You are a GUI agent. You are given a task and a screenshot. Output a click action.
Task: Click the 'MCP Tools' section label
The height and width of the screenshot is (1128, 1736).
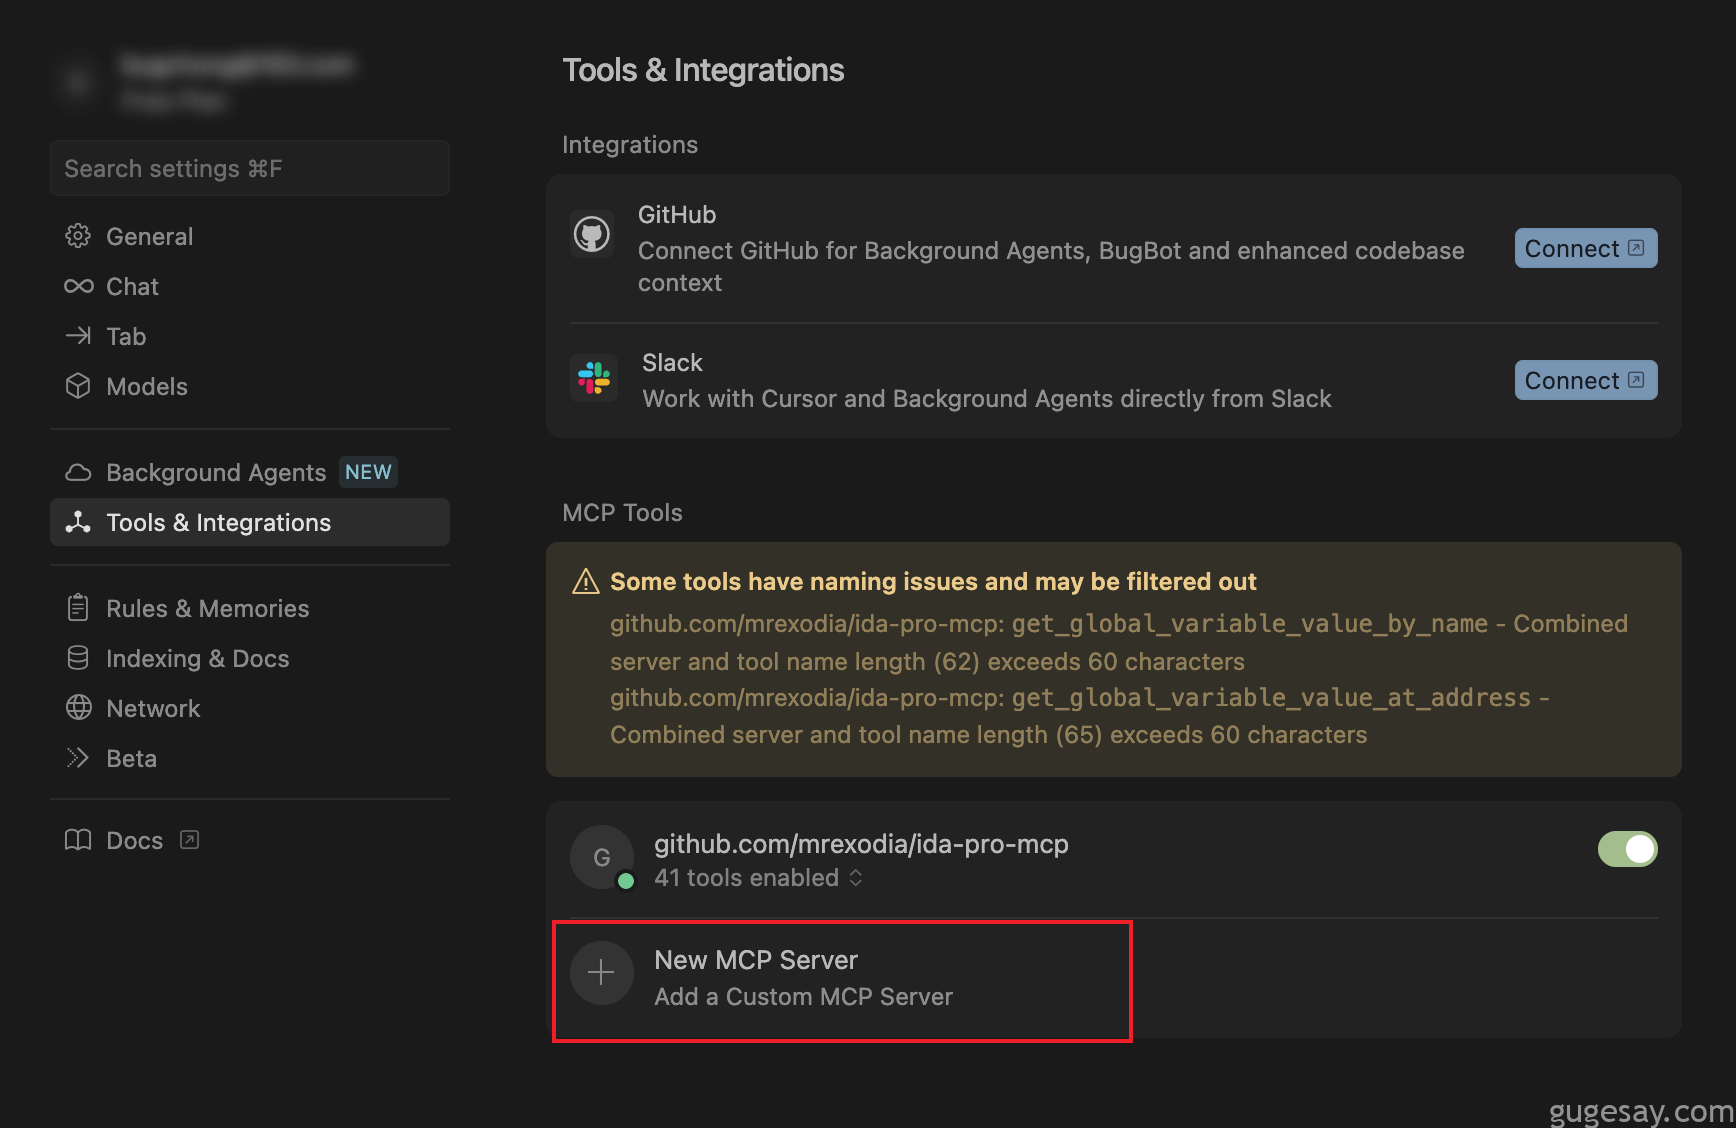click(622, 513)
